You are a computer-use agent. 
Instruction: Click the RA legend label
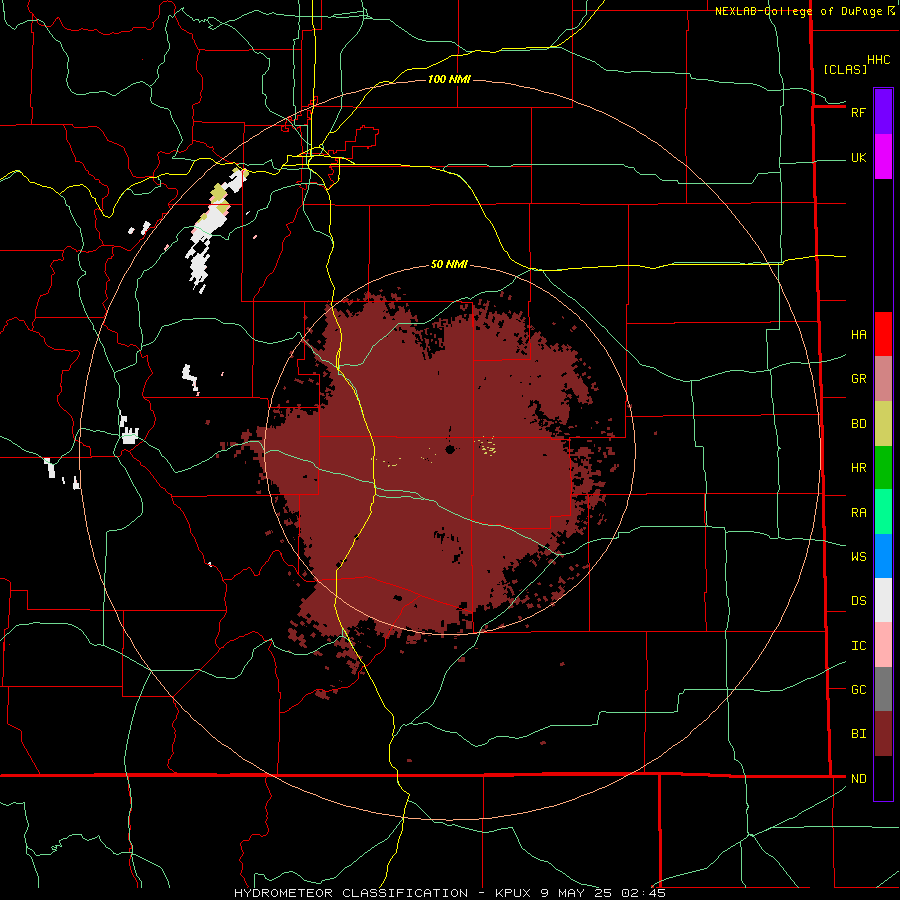click(x=858, y=512)
